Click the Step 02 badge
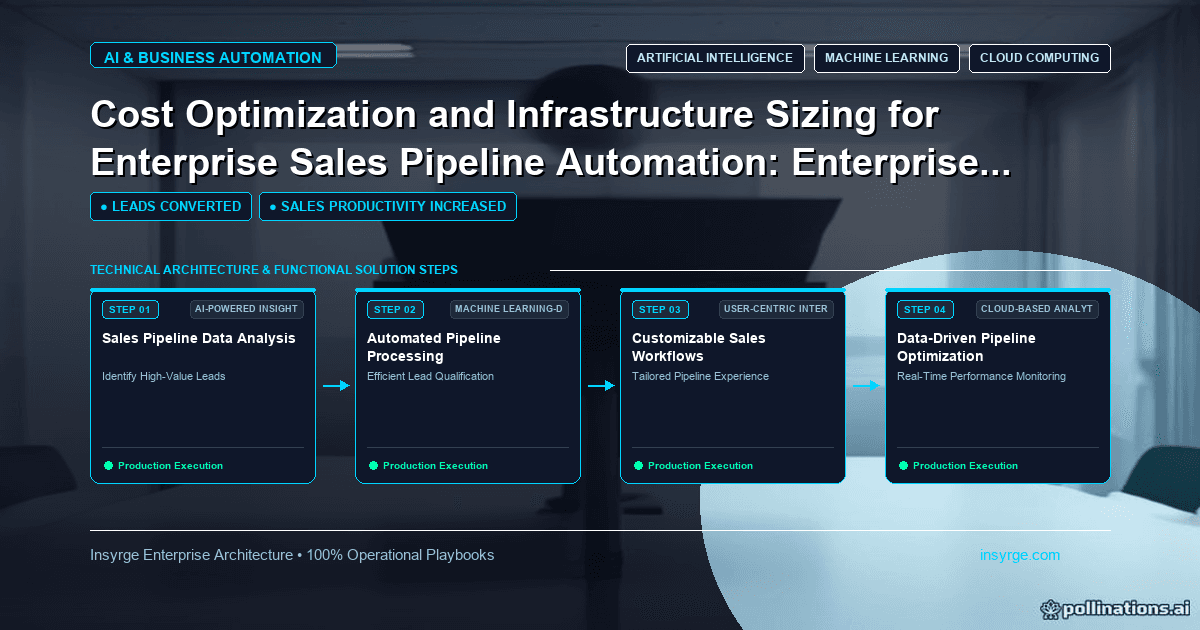 click(x=395, y=309)
